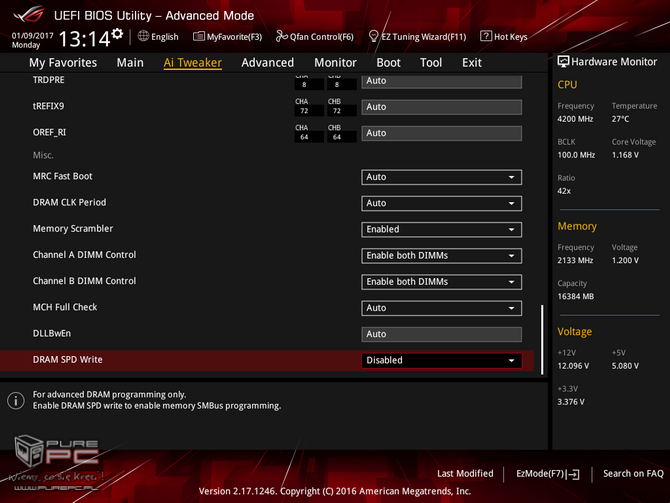Image resolution: width=670 pixels, height=503 pixels.
Task: Click the Qfan Control fan icon
Action: (282, 36)
